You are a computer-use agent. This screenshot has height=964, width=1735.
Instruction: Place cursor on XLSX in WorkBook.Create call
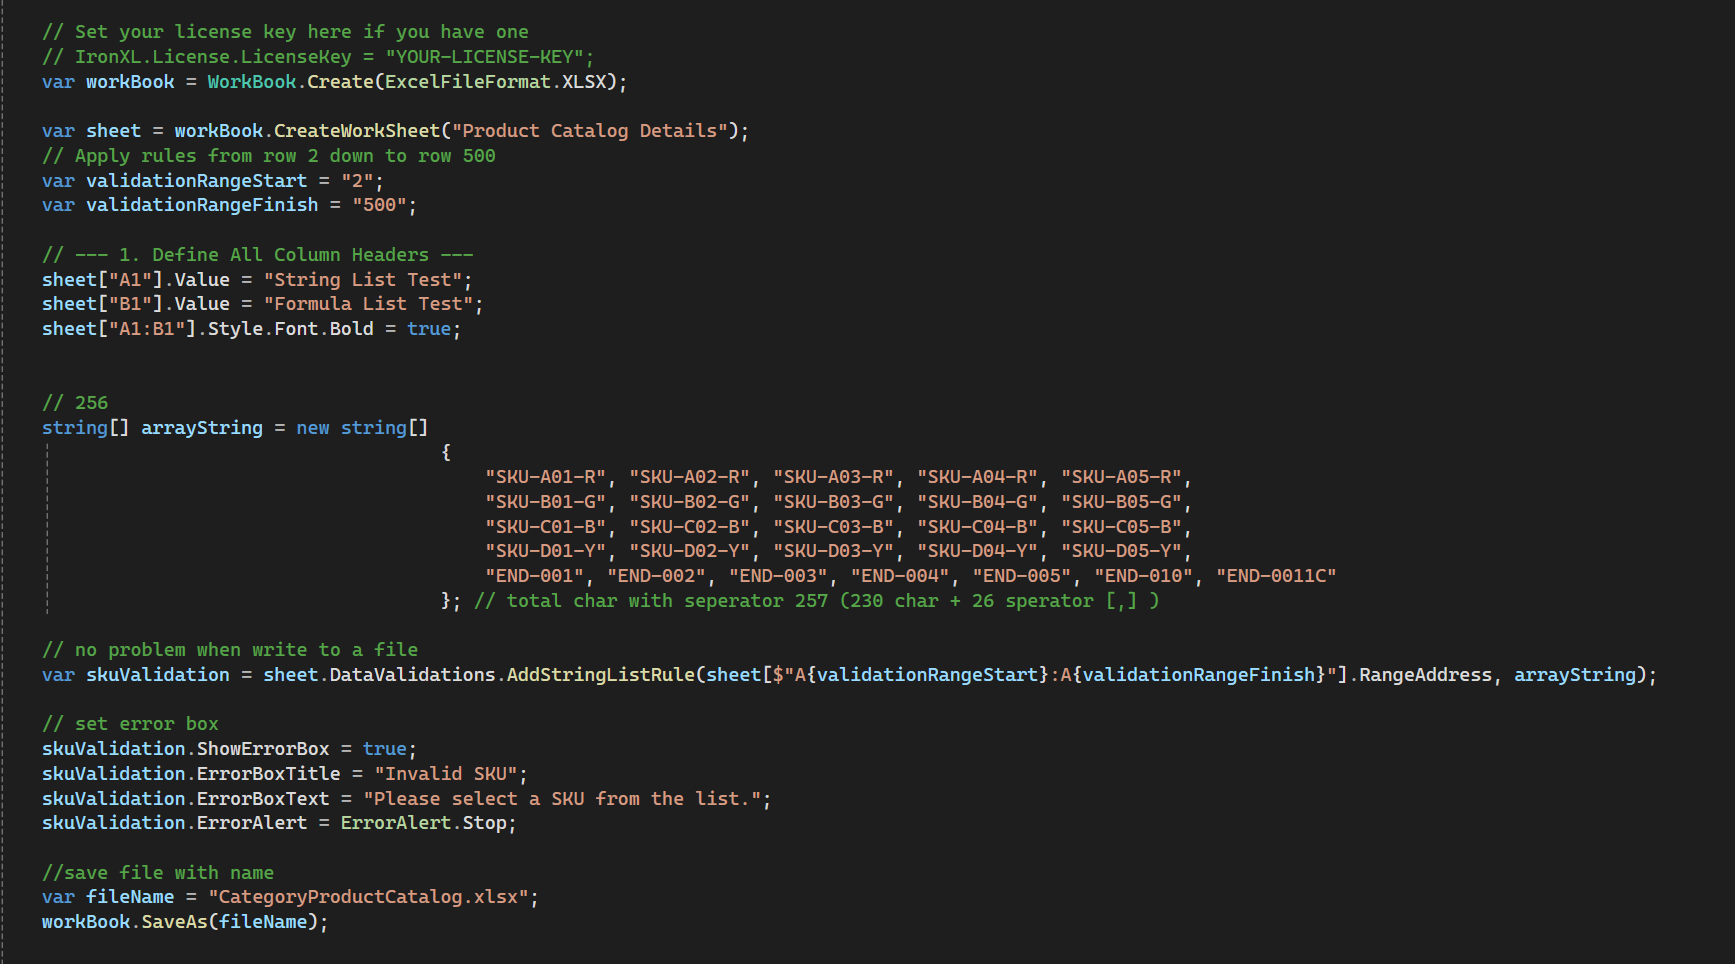[x=584, y=82]
